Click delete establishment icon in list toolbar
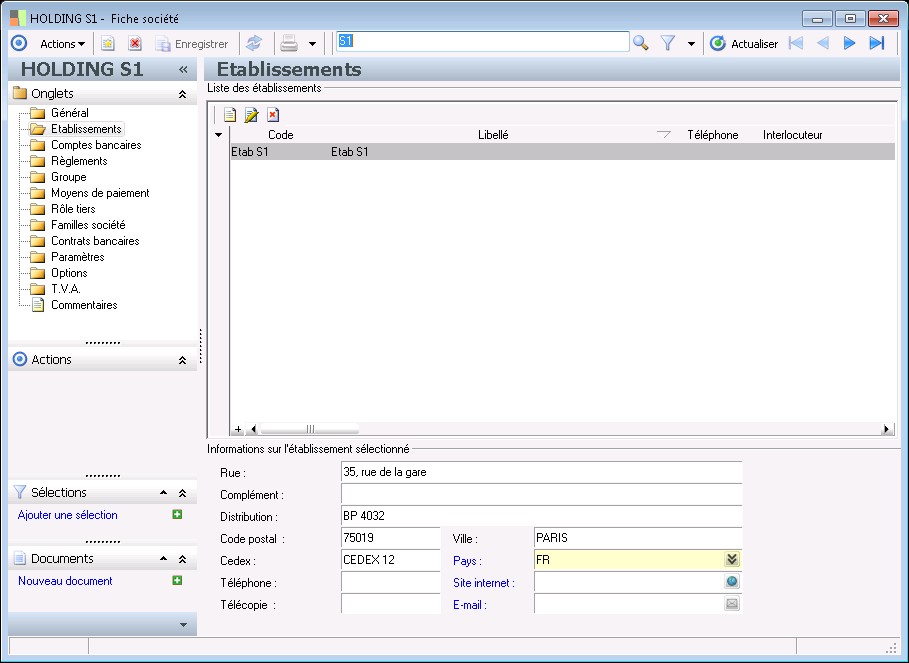The width and height of the screenshot is (909, 663). pos(272,115)
